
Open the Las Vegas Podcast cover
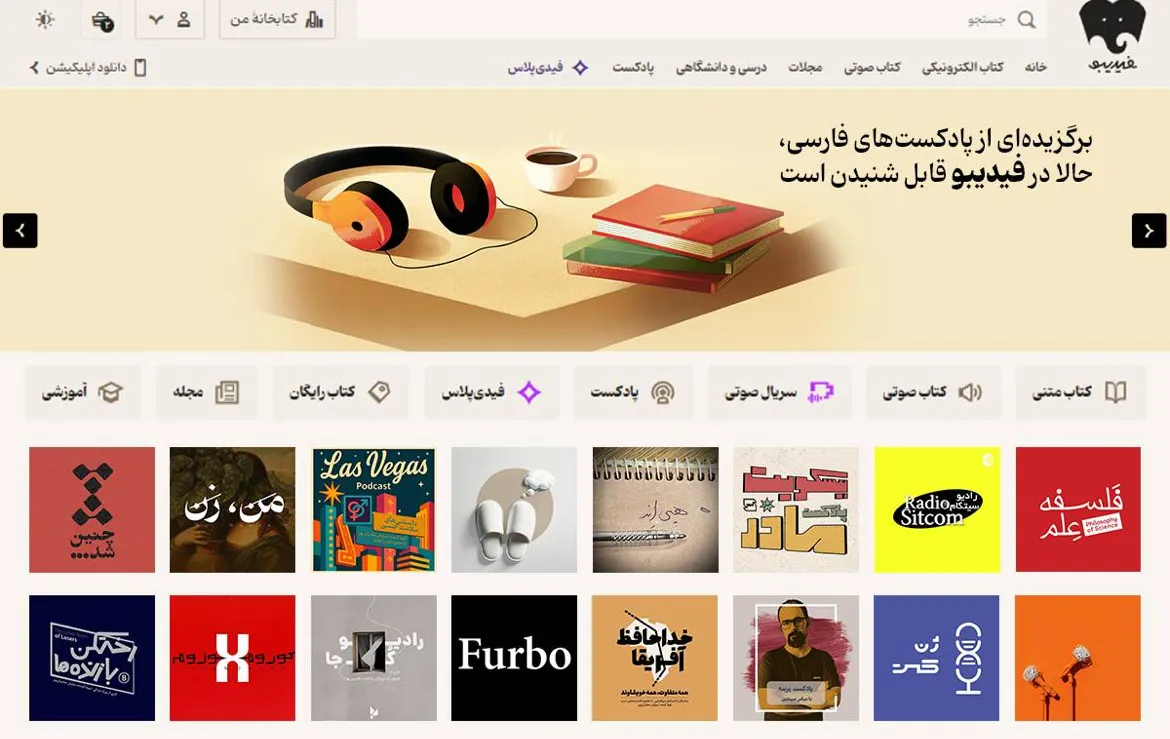pyautogui.click(x=374, y=510)
